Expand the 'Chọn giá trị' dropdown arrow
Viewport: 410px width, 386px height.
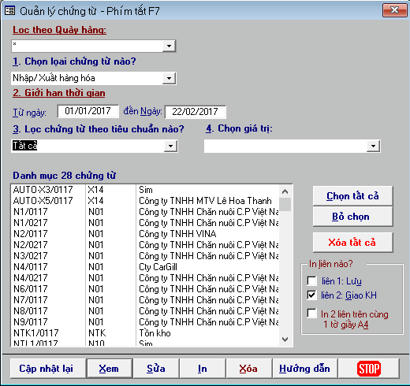(373, 146)
